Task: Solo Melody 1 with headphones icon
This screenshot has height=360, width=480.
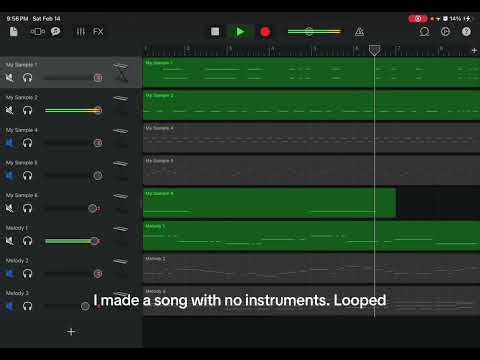Action: [27, 241]
